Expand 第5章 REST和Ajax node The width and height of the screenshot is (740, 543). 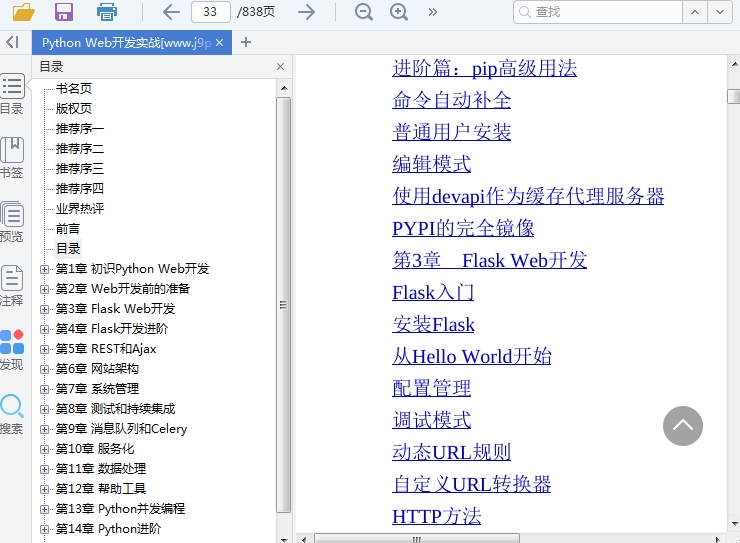44,350
